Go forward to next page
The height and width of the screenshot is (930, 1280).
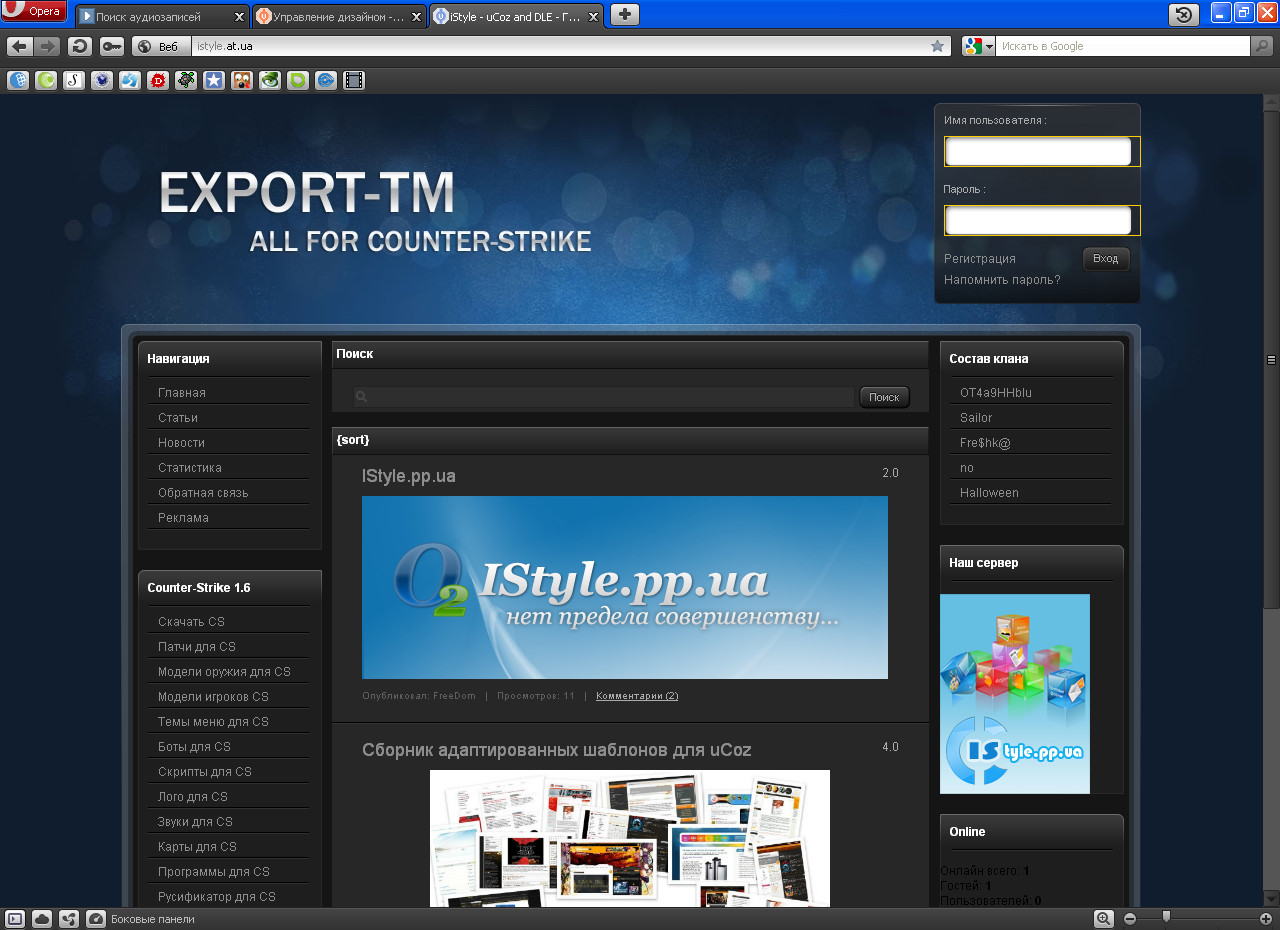[47, 46]
